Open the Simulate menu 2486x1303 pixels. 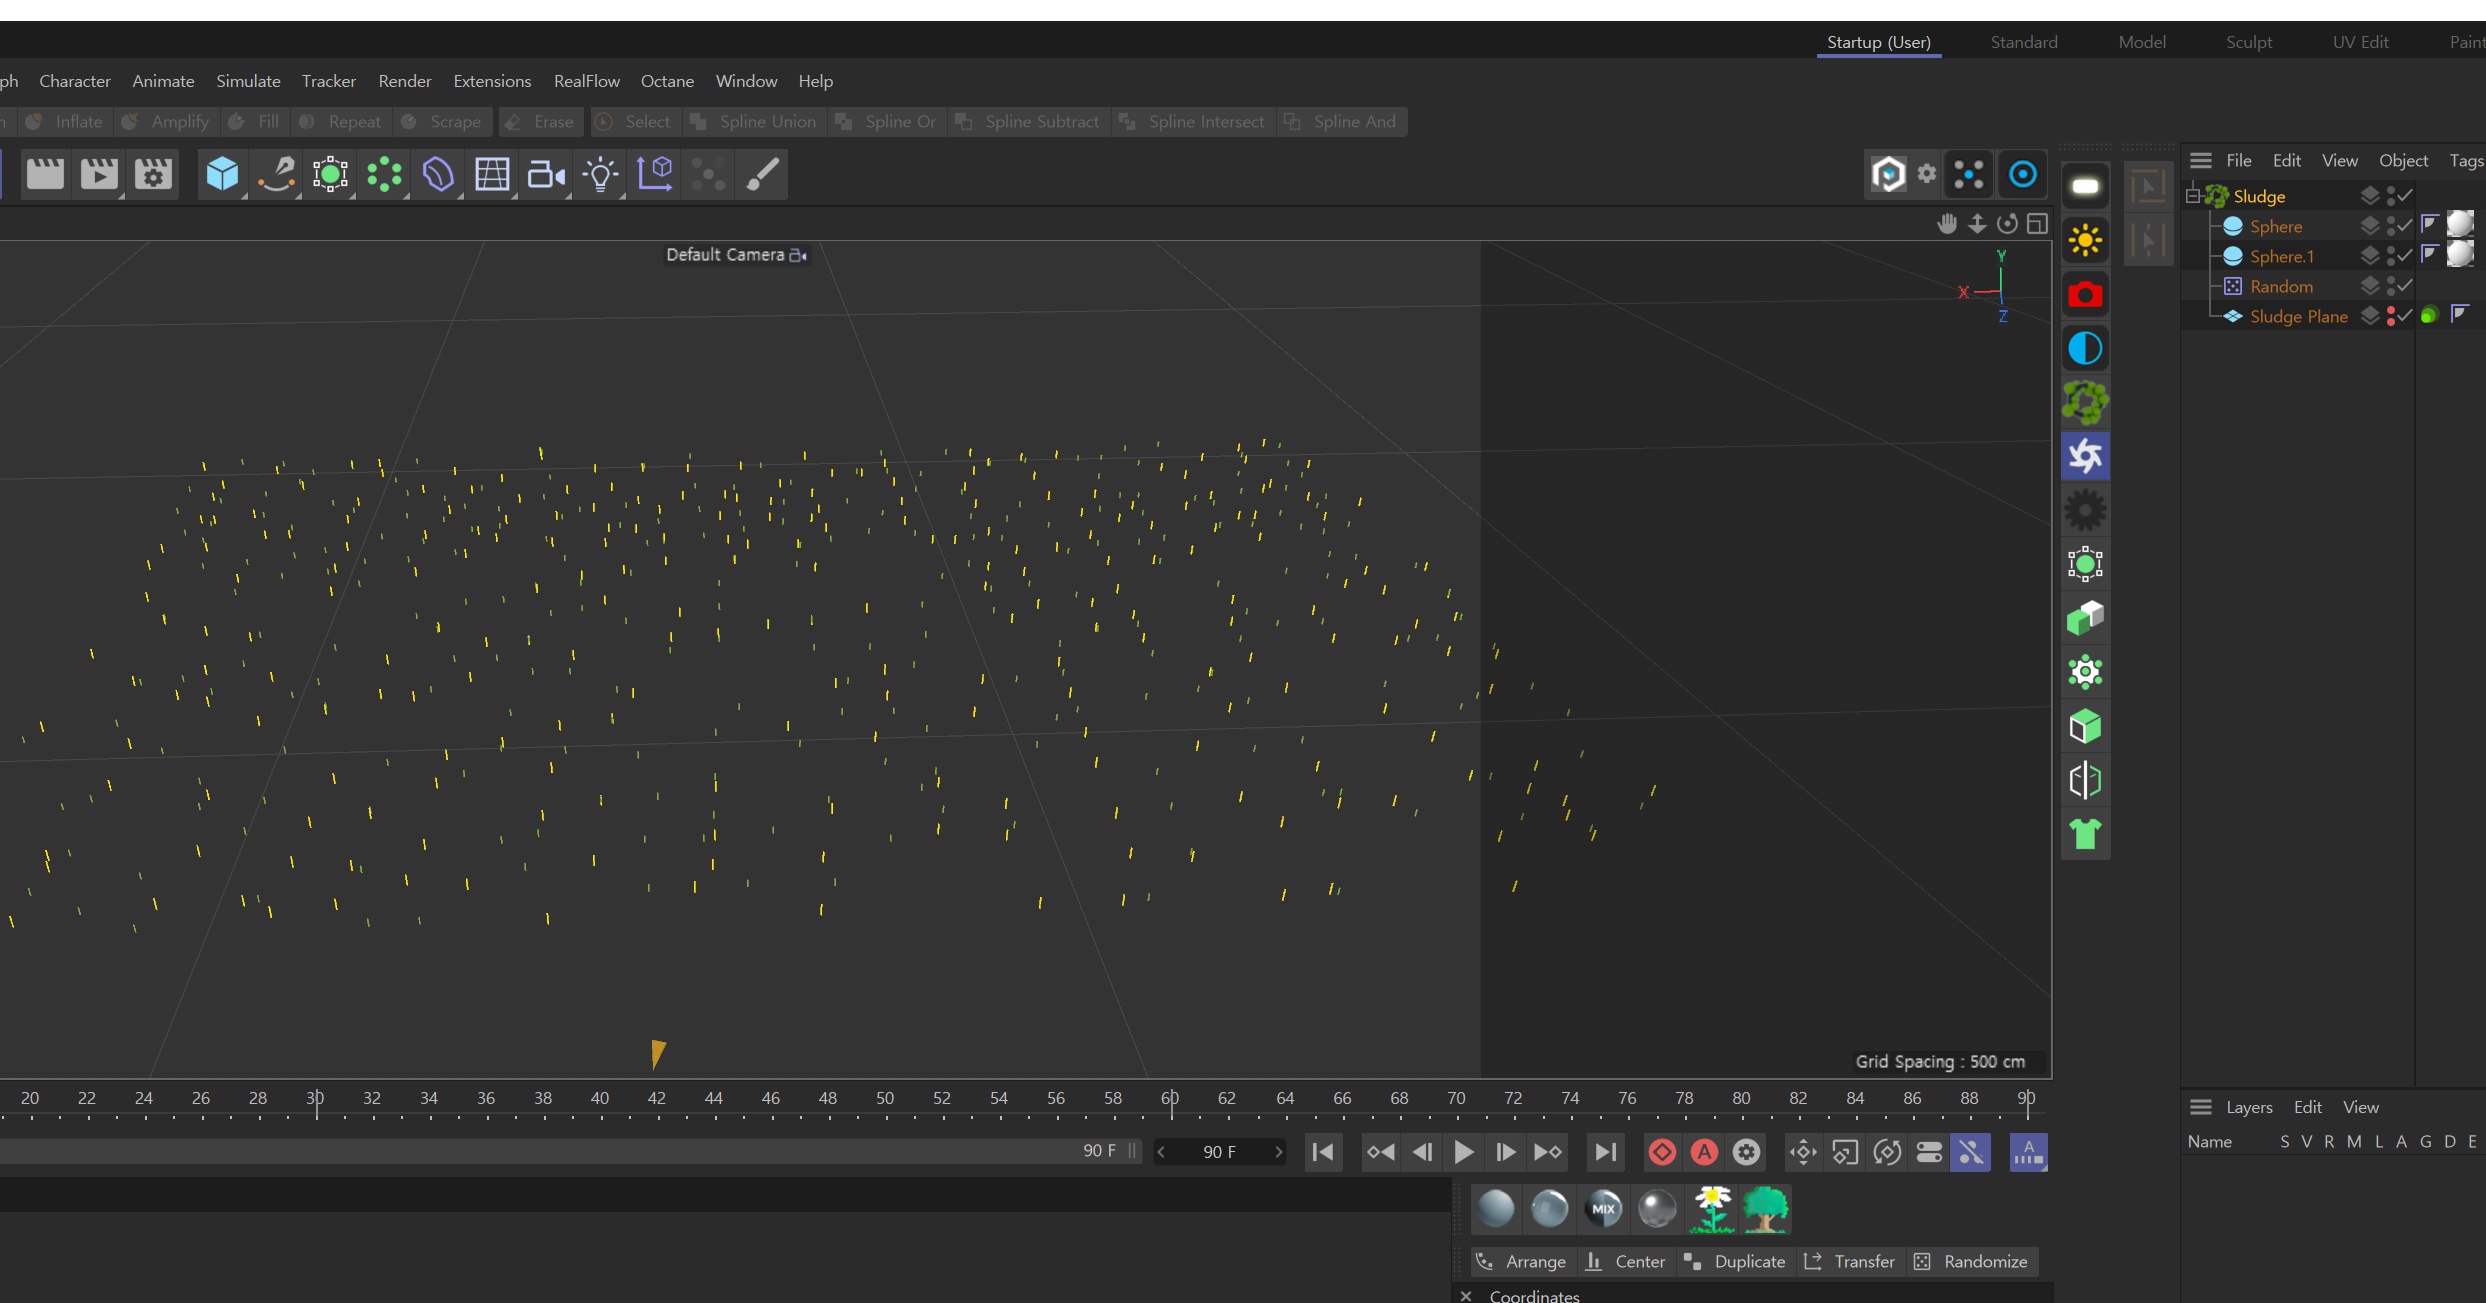pos(248,81)
